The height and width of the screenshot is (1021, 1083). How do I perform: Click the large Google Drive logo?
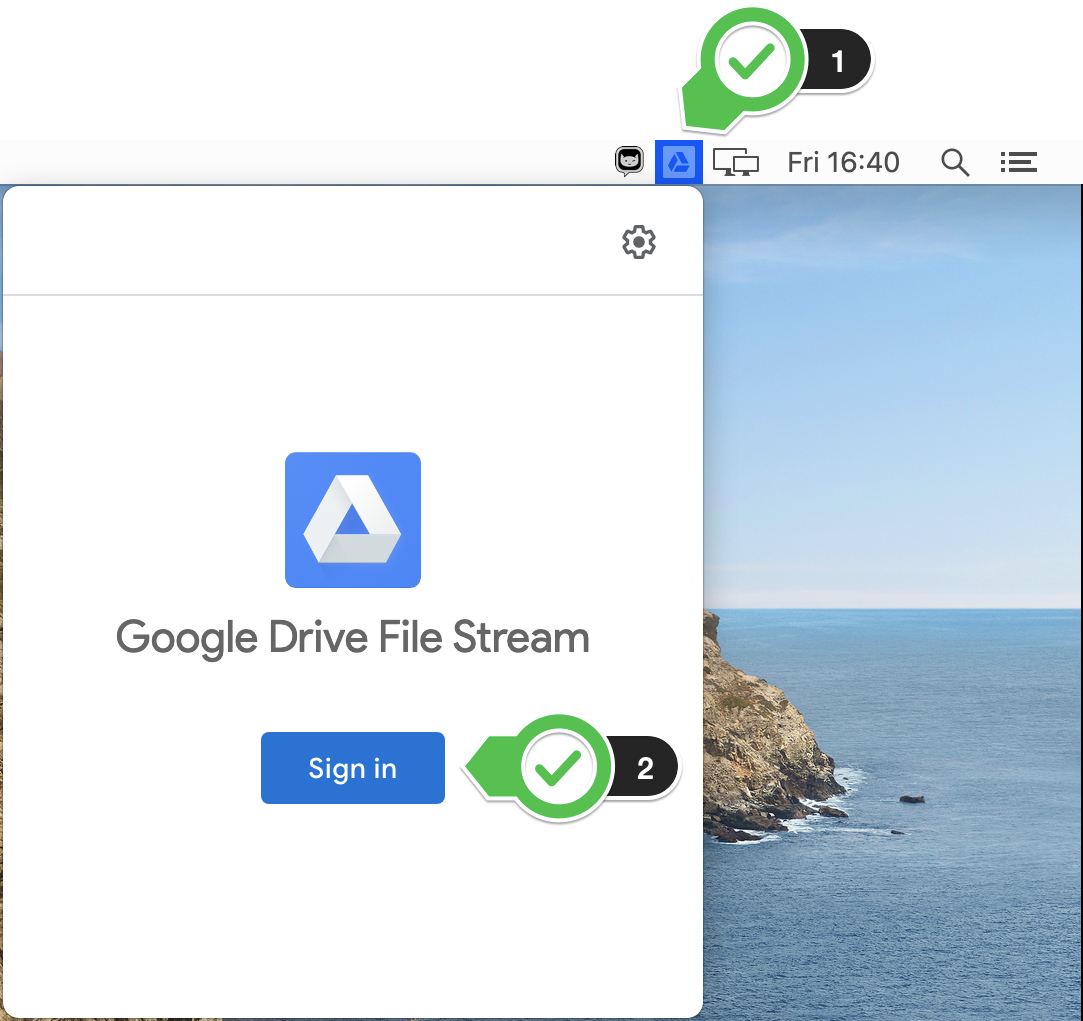353,520
